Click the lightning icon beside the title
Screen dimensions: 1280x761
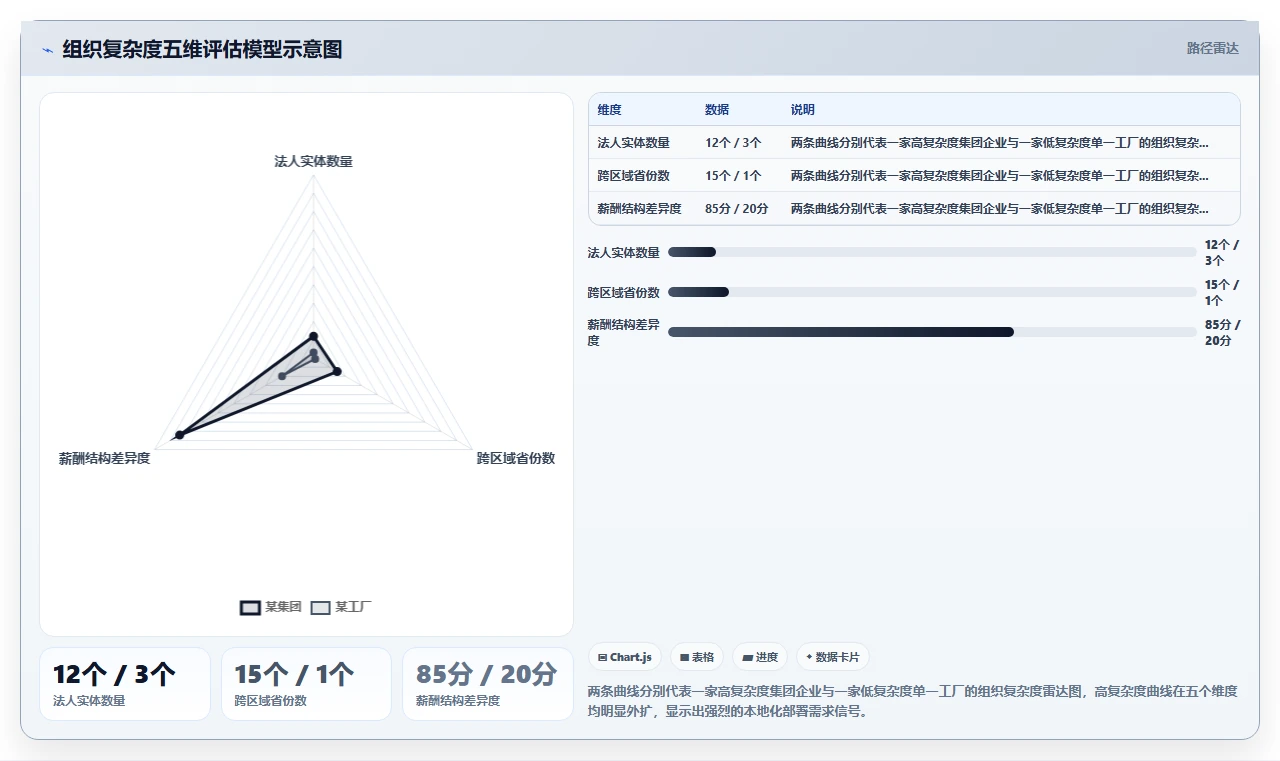(47, 49)
